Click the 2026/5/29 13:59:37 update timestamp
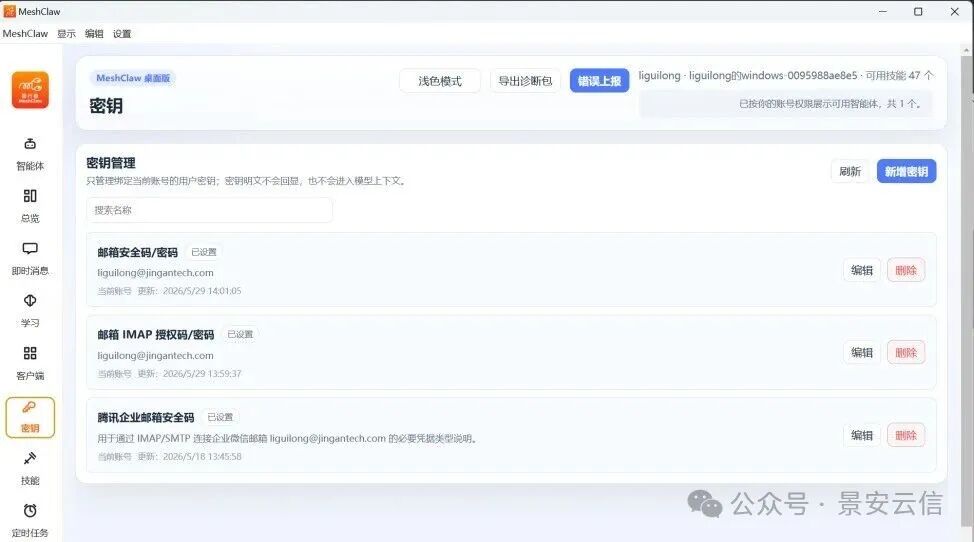This screenshot has height=542, width=974. [202, 374]
